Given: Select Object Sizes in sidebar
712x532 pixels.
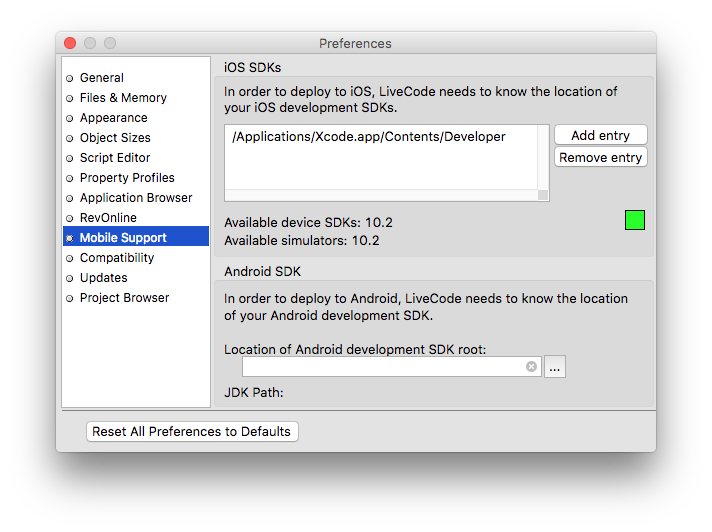Looking at the screenshot, I should pyautogui.click(x=115, y=138).
